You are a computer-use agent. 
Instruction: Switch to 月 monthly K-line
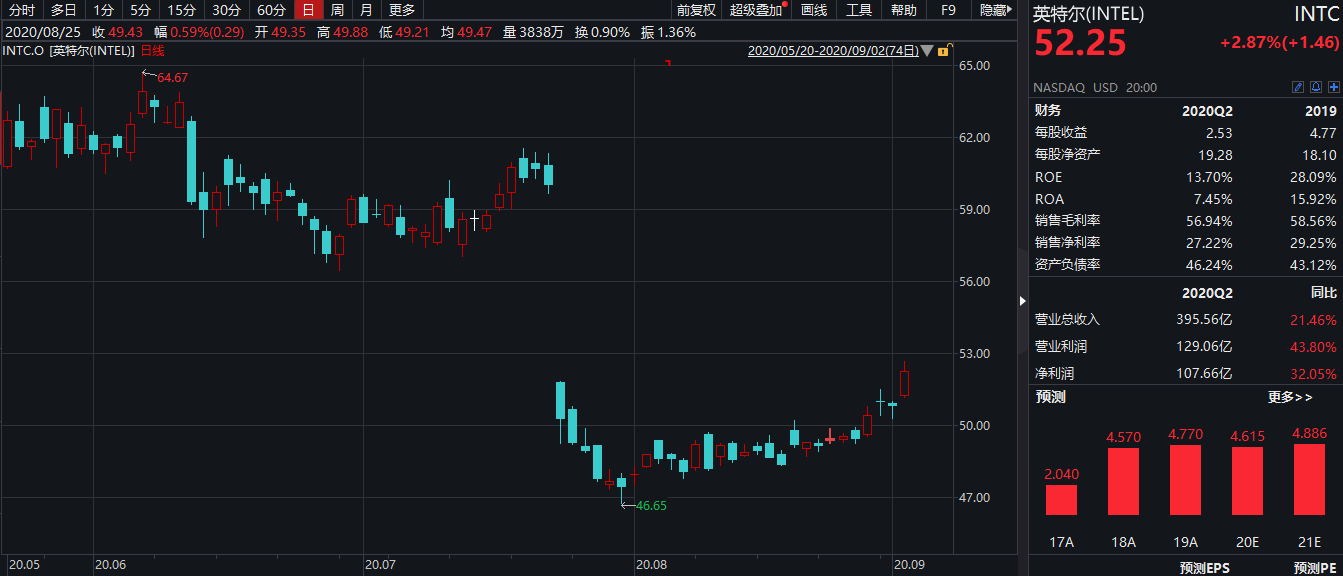point(366,10)
